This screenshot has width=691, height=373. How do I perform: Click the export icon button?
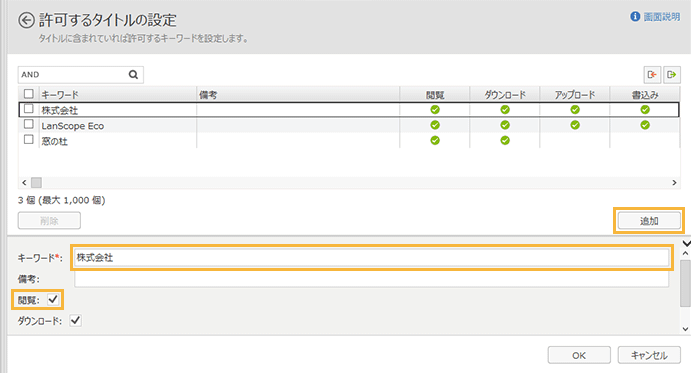(x=672, y=75)
